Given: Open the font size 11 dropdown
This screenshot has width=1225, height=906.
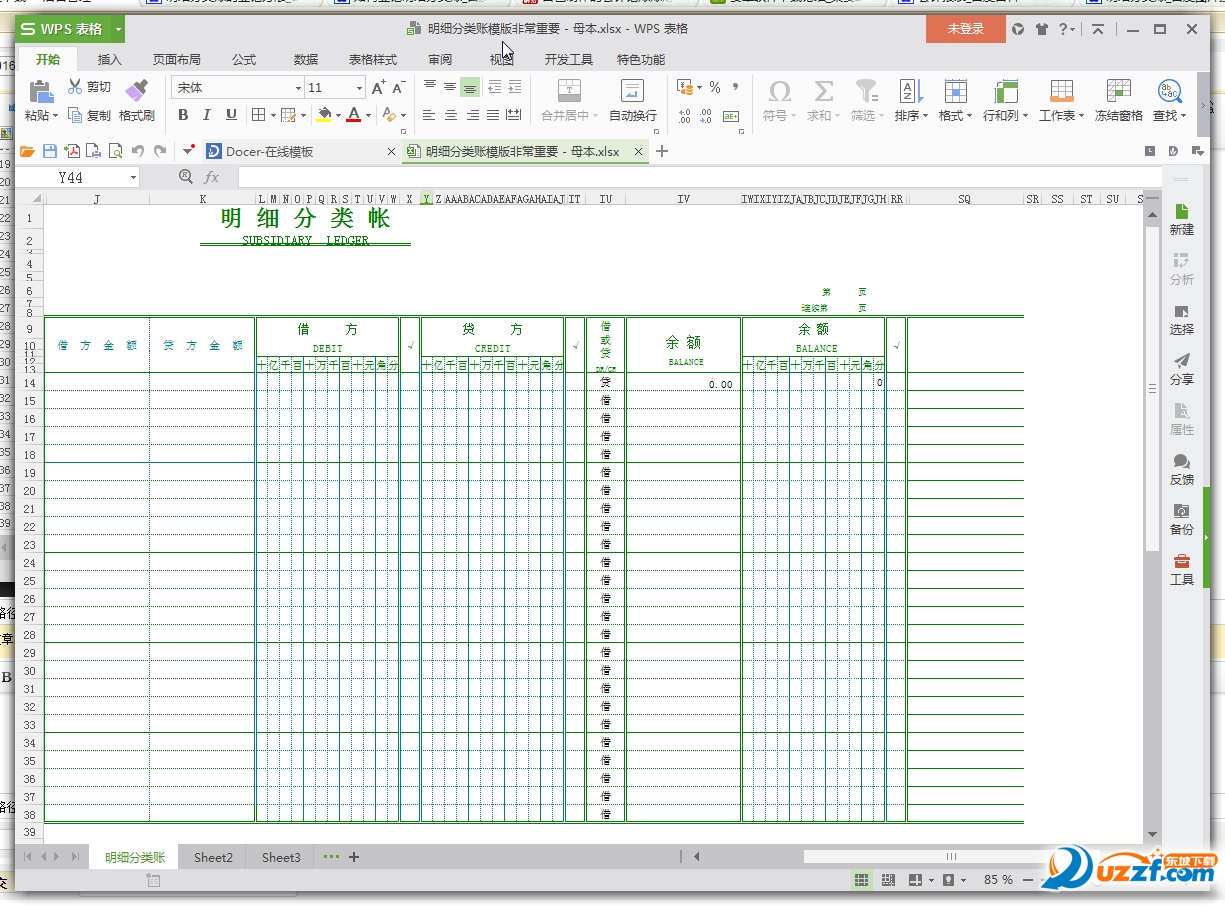Looking at the screenshot, I should (x=359, y=88).
